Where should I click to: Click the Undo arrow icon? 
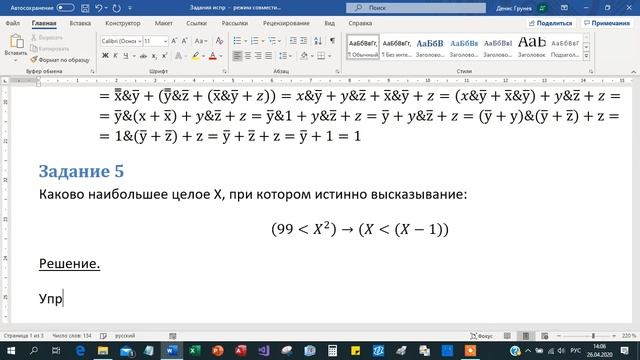pyautogui.click(x=99, y=8)
